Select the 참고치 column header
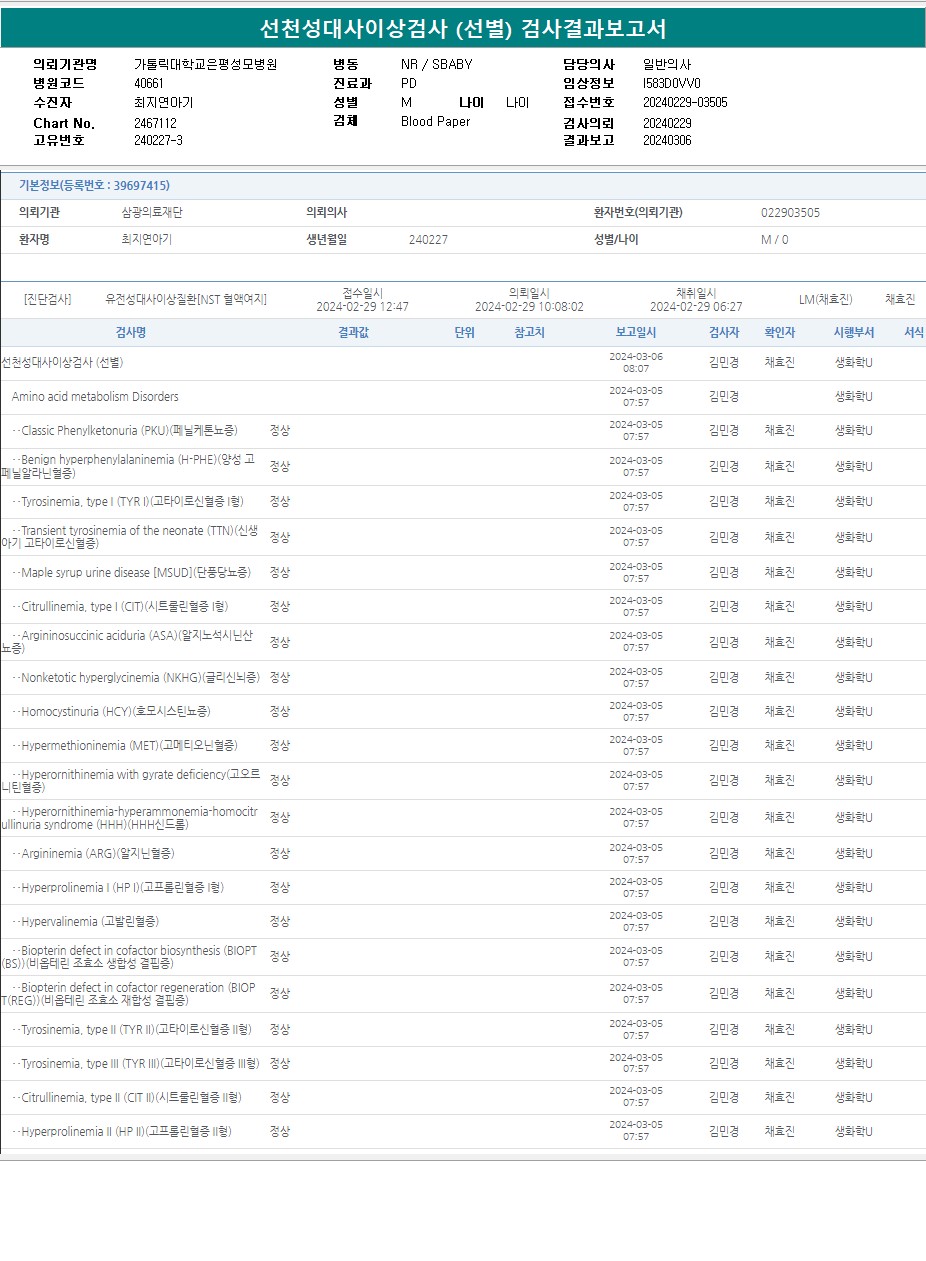The width and height of the screenshot is (926, 1261). (x=529, y=333)
